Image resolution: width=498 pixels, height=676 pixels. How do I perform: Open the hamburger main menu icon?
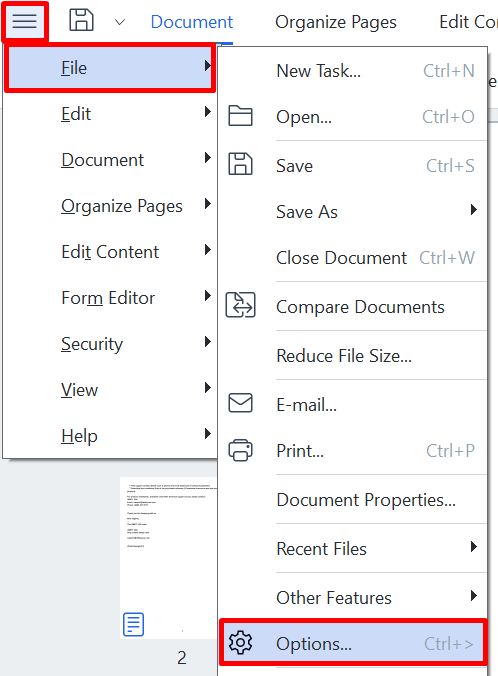coord(25,21)
